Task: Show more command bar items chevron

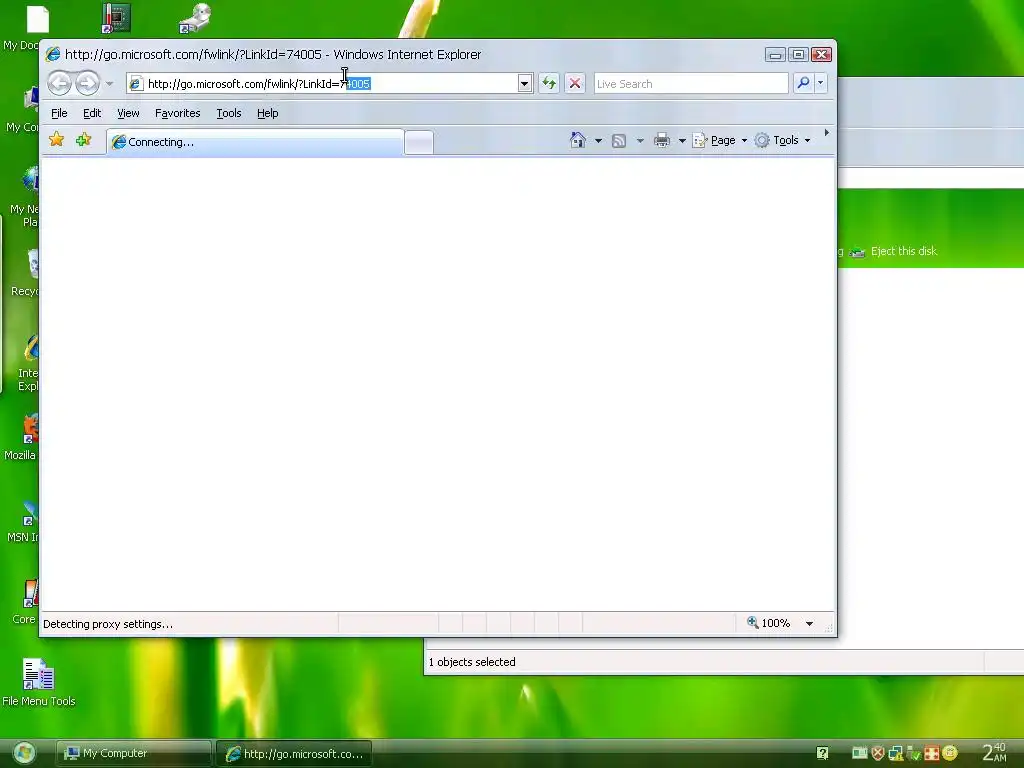Action: tap(827, 133)
